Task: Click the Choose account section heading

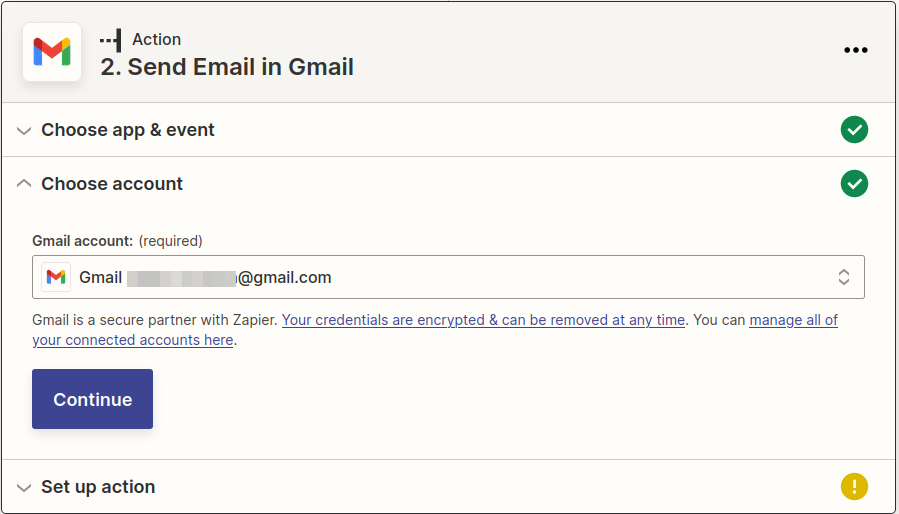Action: 112,184
